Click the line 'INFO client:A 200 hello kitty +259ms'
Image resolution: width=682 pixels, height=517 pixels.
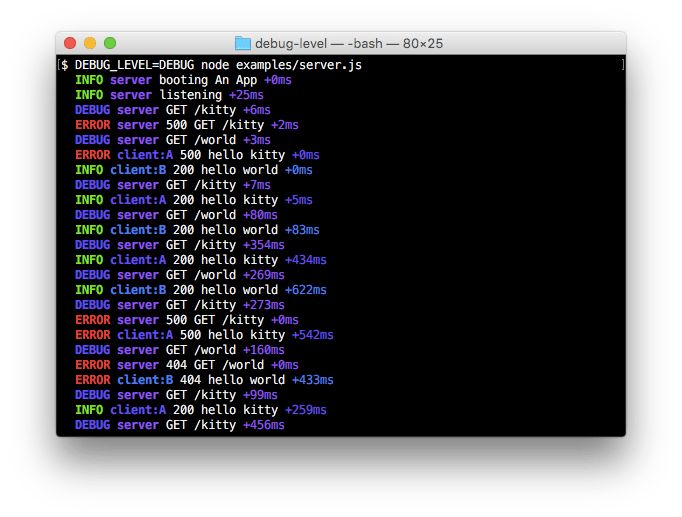click(201, 410)
